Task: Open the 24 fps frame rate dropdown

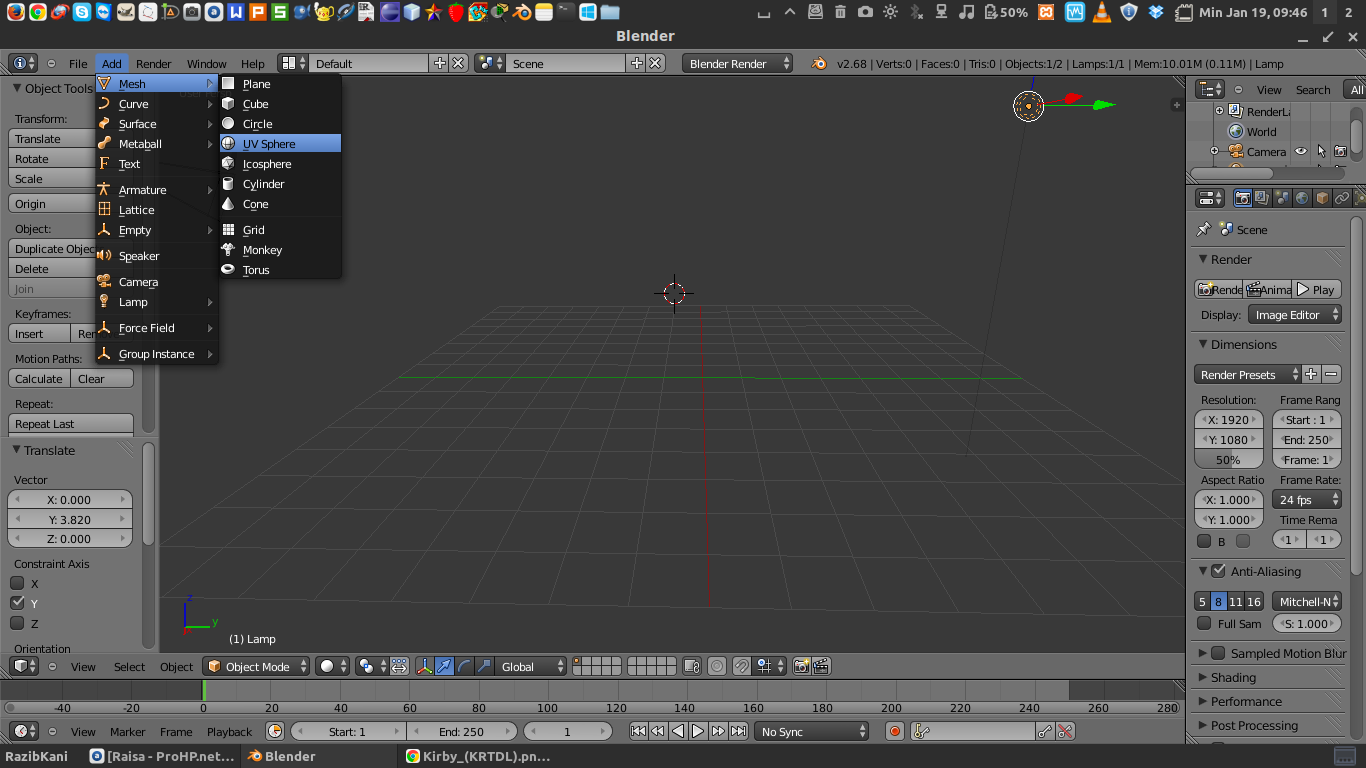Action: 1307,499
